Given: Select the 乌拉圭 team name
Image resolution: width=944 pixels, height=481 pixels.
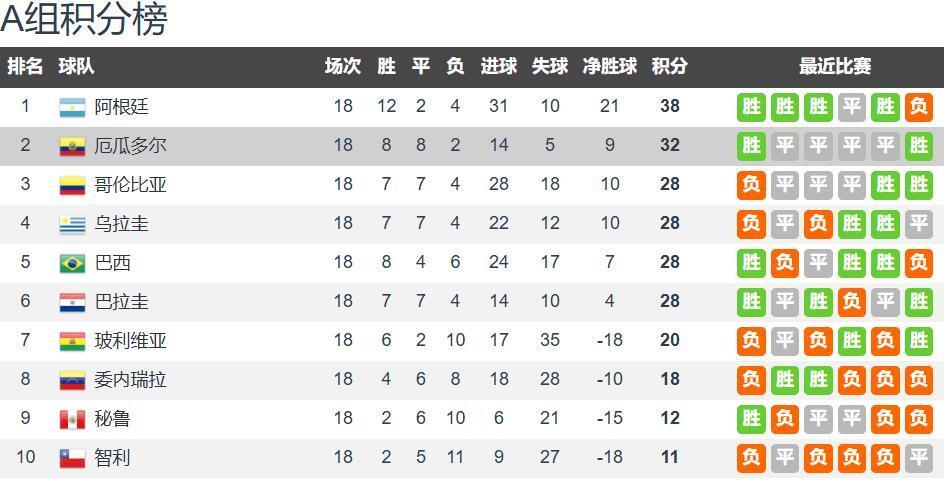Looking at the screenshot, I should (x=121, y=224).
